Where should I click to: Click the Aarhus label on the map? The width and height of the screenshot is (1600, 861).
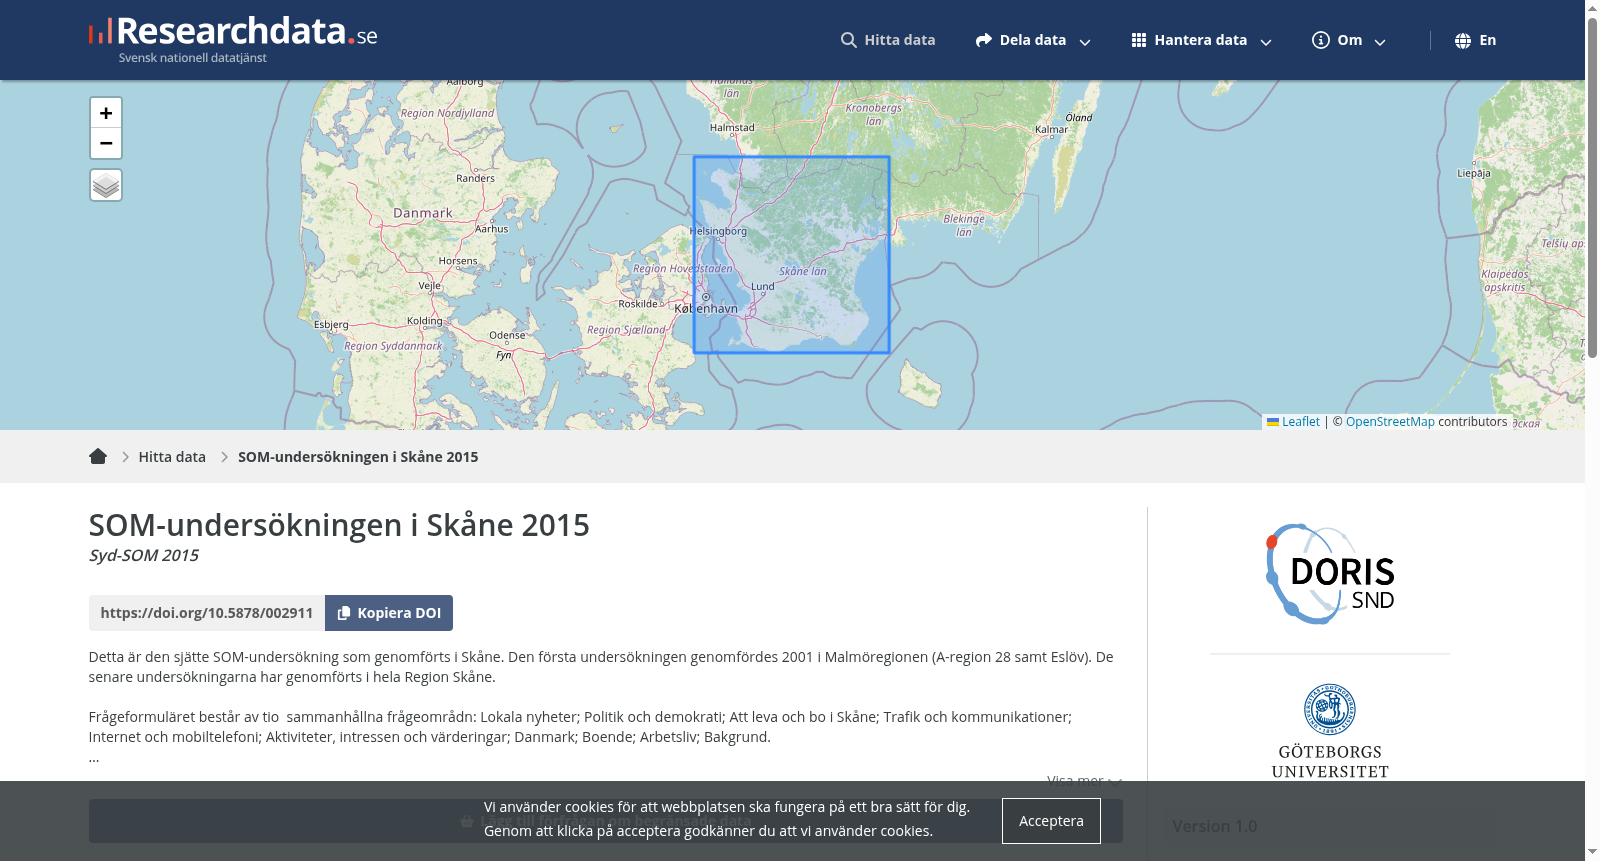pyautogui.click(x=492, y=229)
